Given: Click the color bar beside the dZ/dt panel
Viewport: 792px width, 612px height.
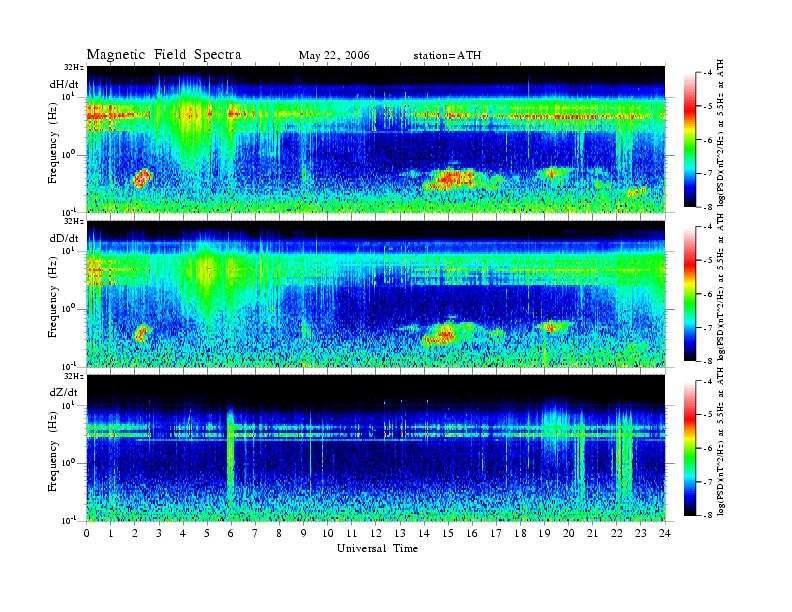Looking at the screenshot, I should [x=689, y=448].
